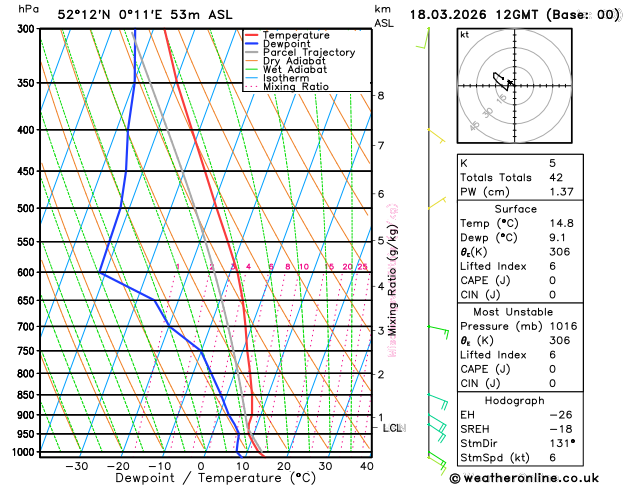Click the 'Pressure (mb)' value 1016
Image resolution: width=629 pixels, height=486 pixels.
tap(563, 326)
